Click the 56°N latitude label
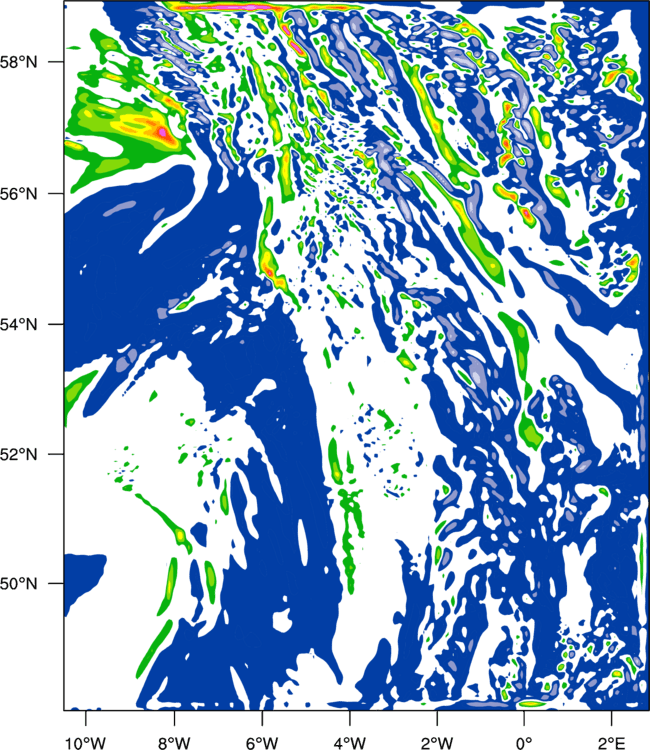The height and width of the screenshot is (750, 650). tap(19, 194)
